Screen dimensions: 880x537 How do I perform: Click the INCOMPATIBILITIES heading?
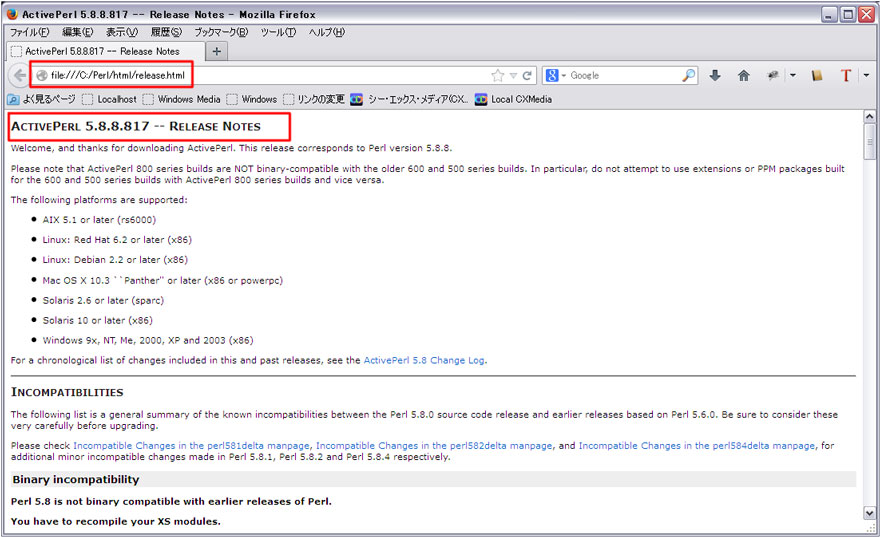tap(67, 392)
